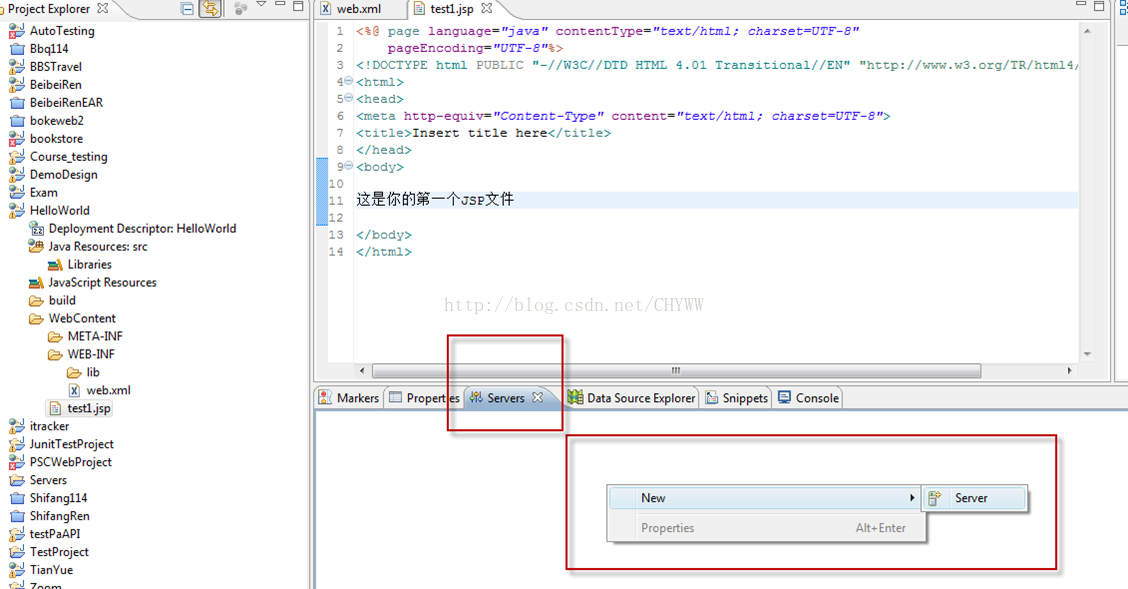Click Shifang114 project
This screenshot has height=589, width=1128.
(58, 498)
